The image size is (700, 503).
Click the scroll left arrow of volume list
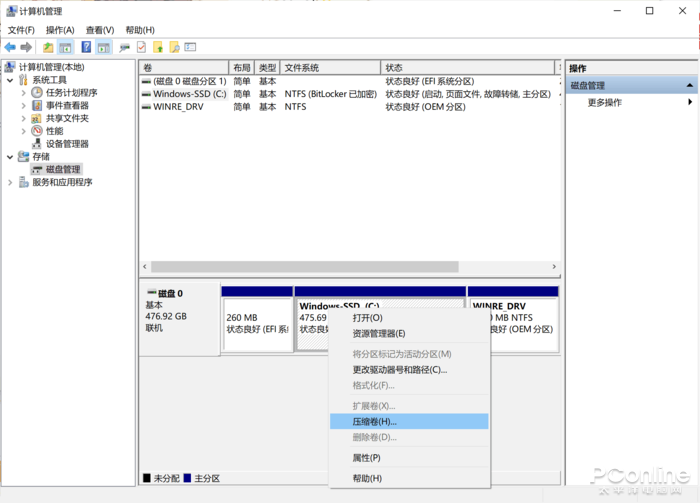pyautogui.click(x=145, y=266)
